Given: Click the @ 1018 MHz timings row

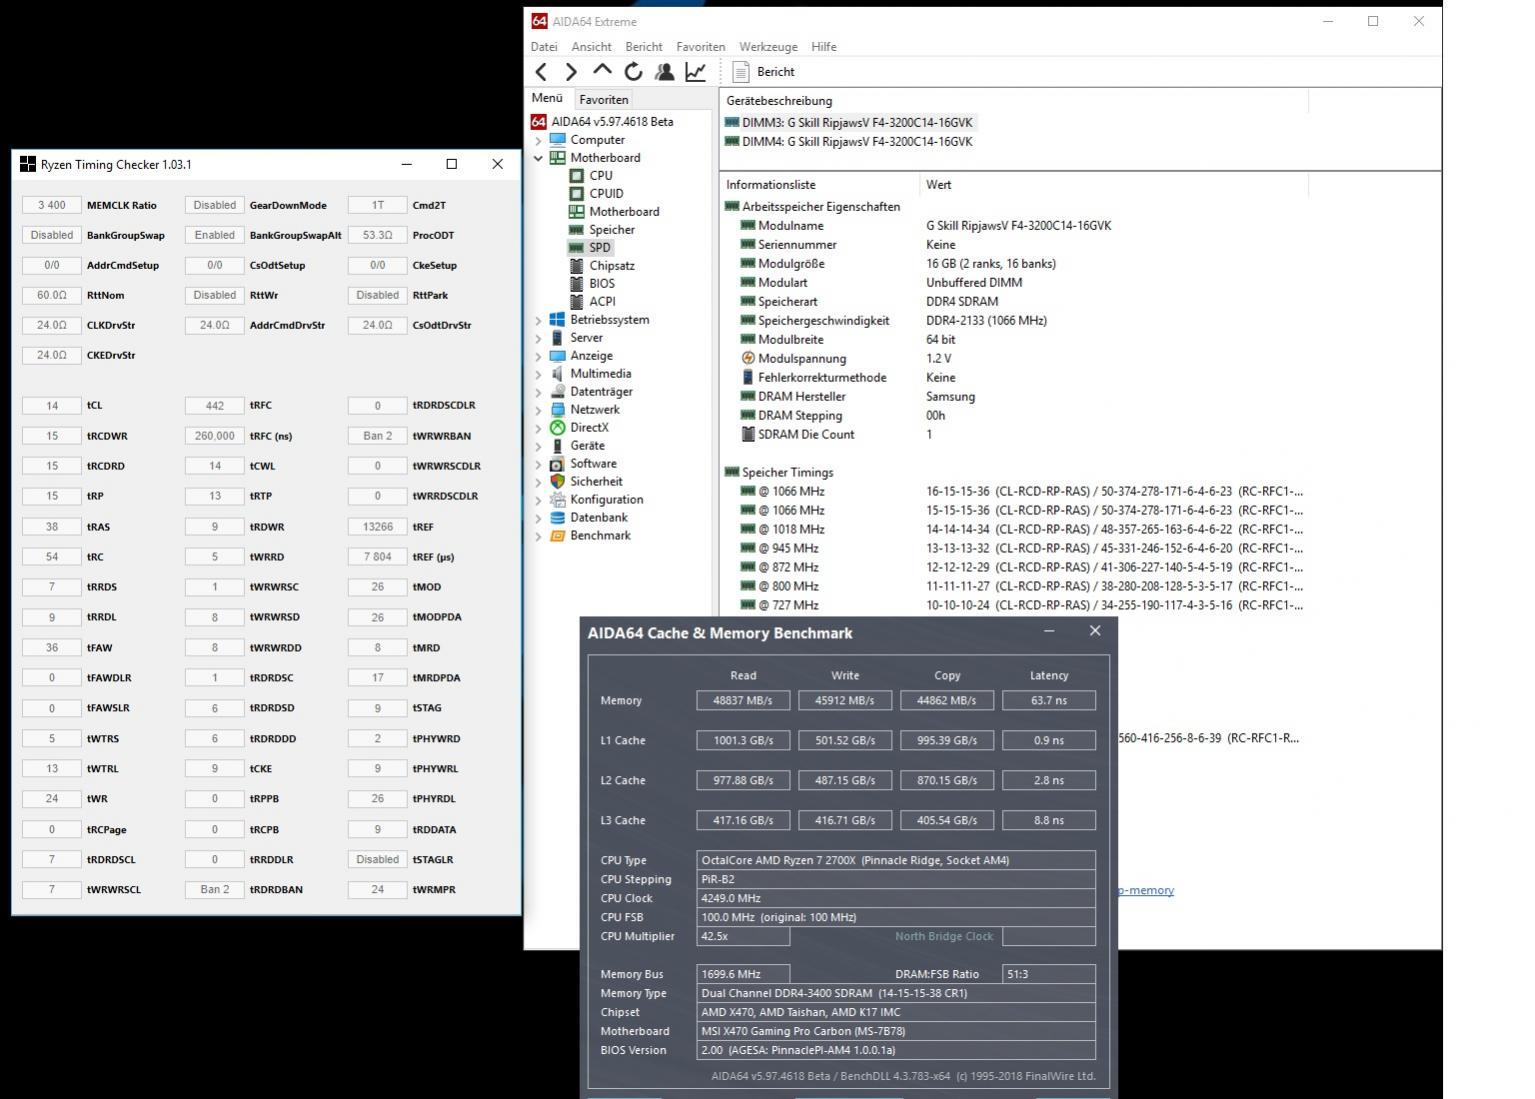Looking at the screenshot, I should (1020, 530).
